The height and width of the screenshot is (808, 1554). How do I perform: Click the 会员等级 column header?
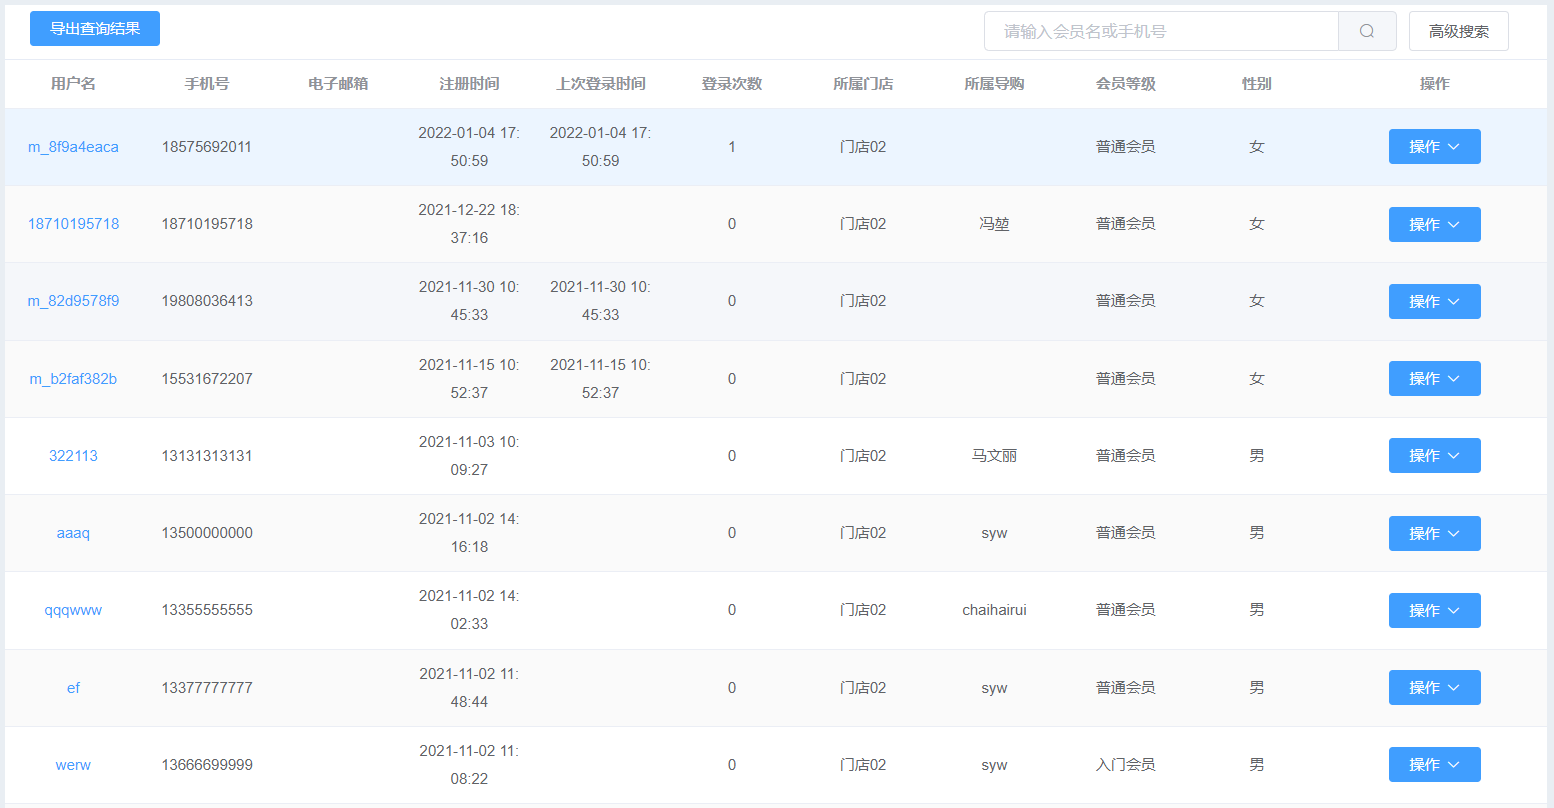tap(1126, 84)
